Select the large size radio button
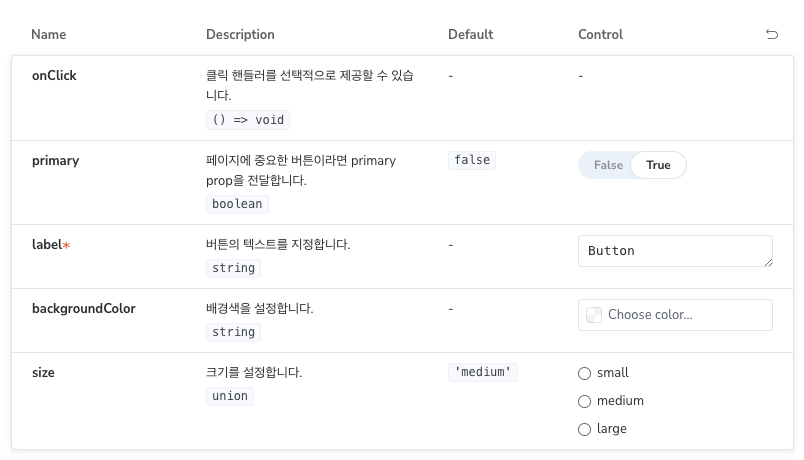This screenshot has width=804, height=460. click(x=585, y=429)
